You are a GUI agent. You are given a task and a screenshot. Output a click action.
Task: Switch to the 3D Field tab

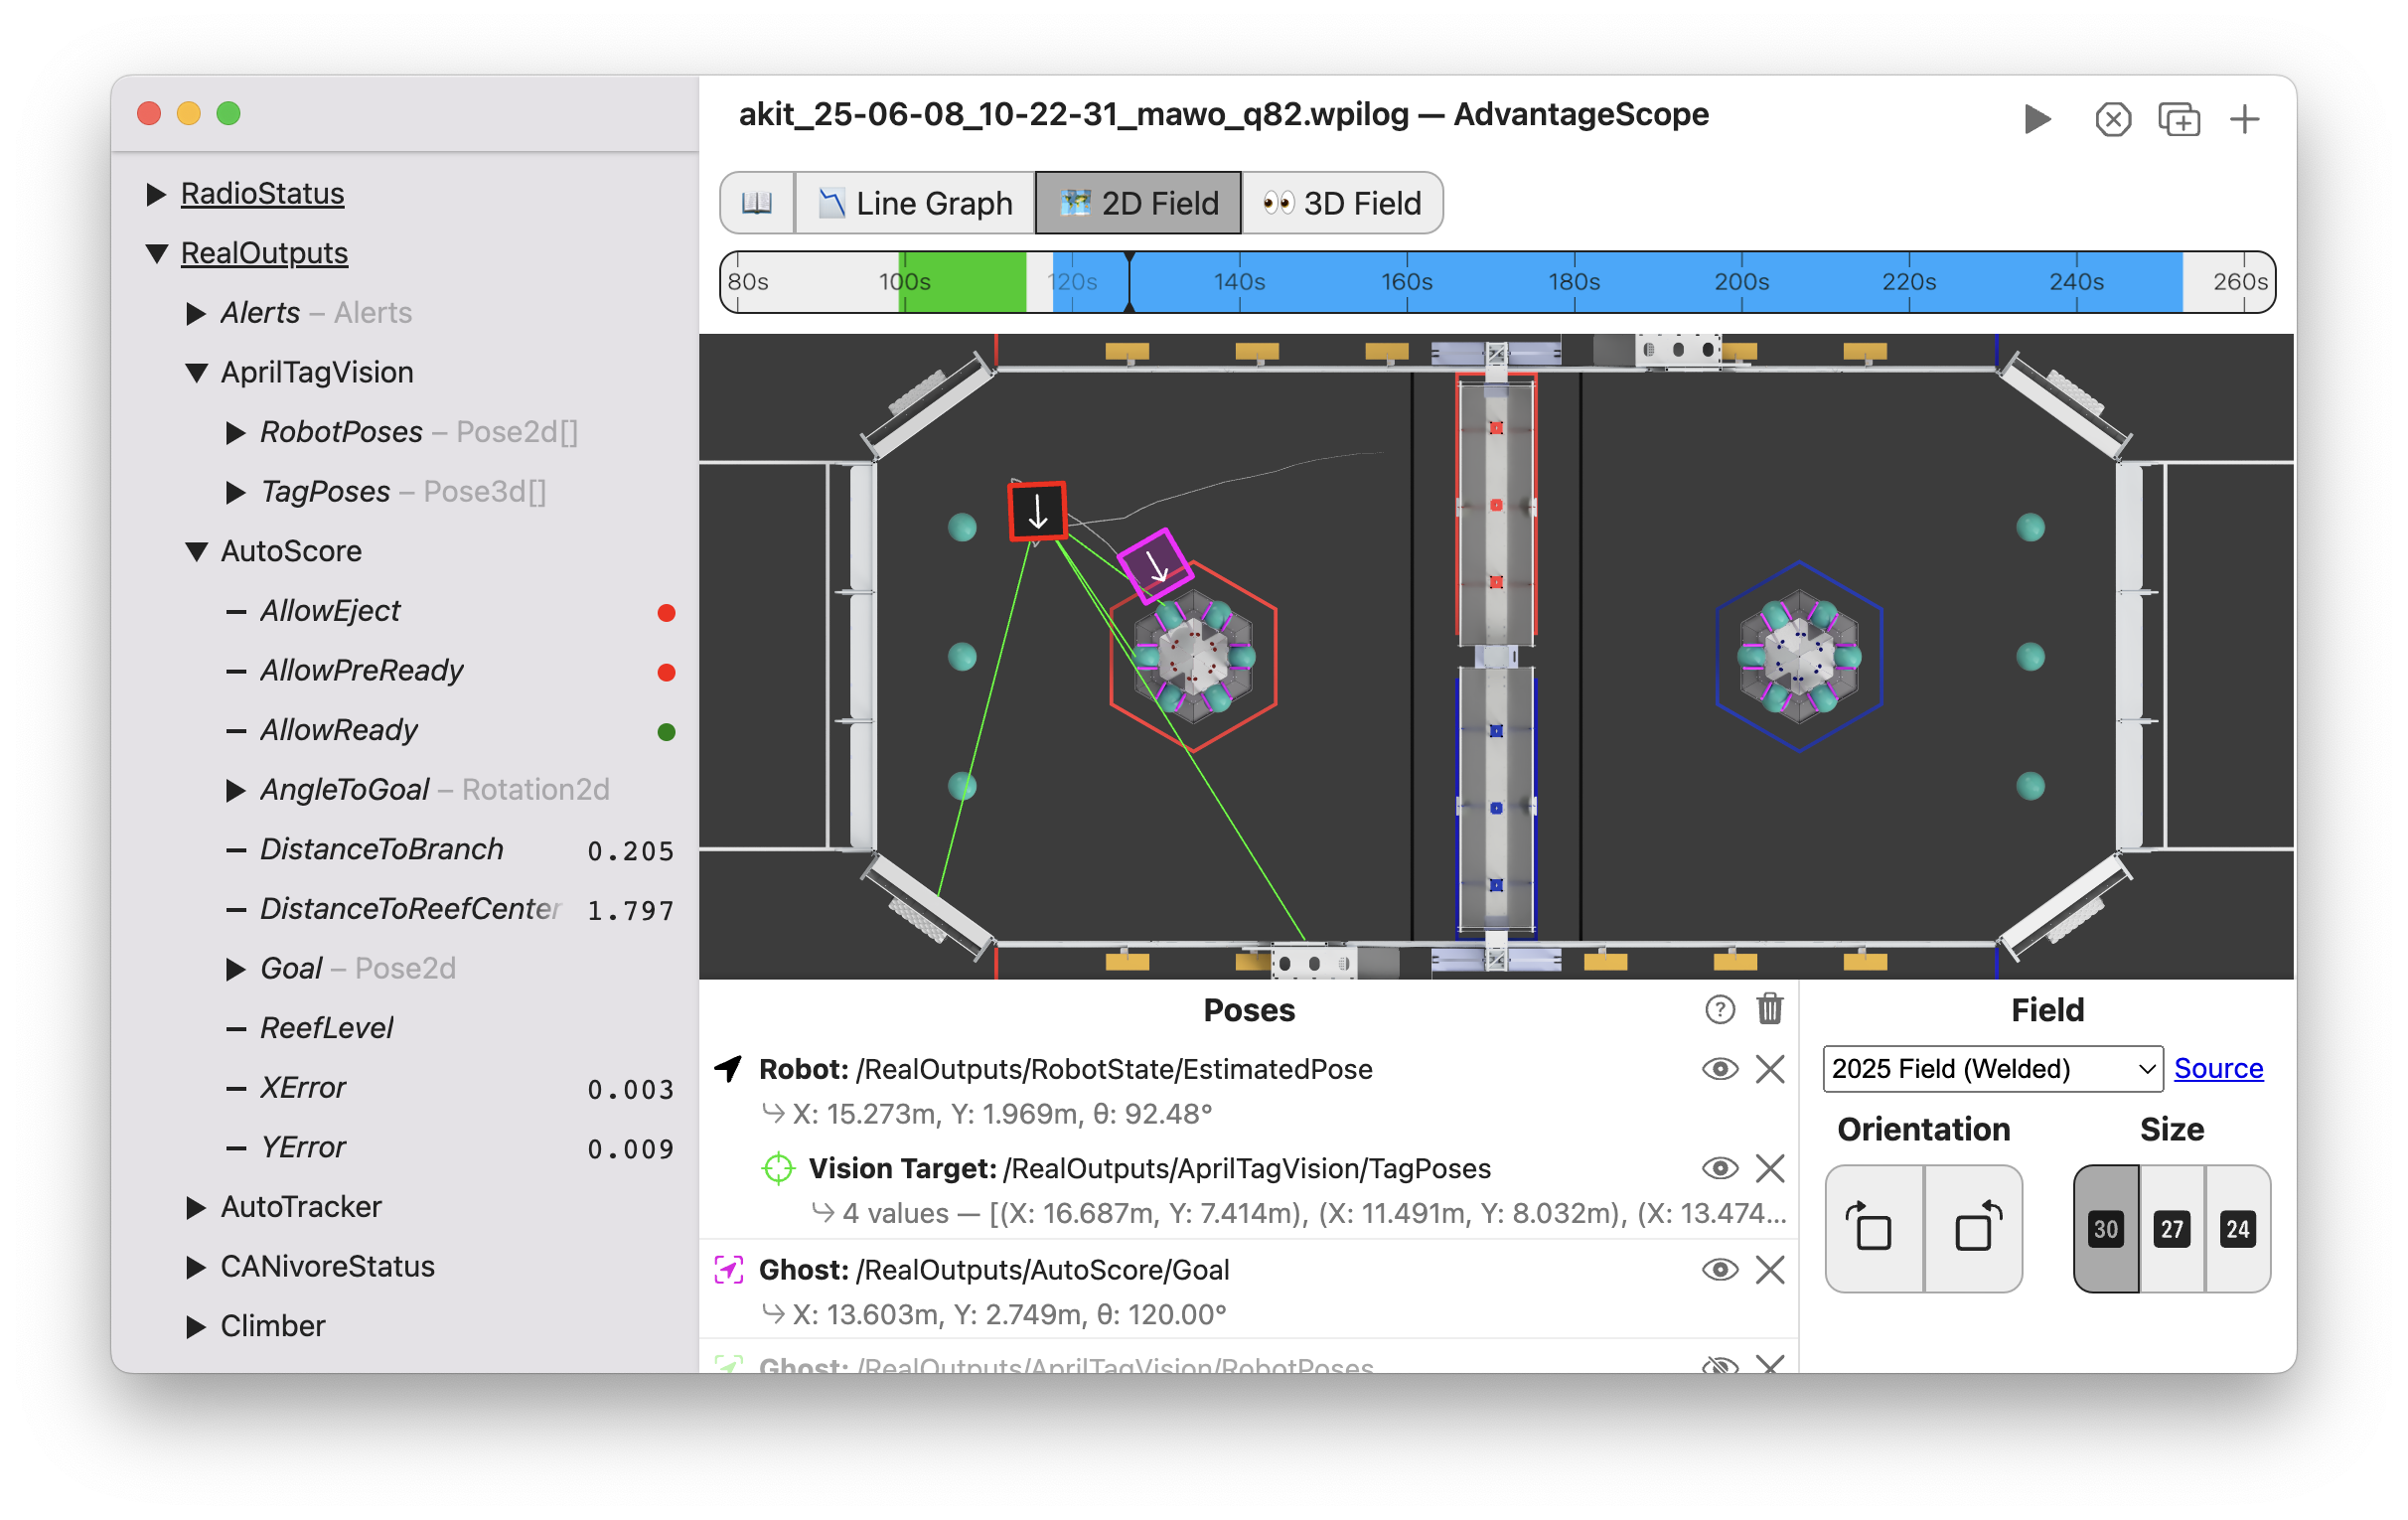click(1342, 203)
